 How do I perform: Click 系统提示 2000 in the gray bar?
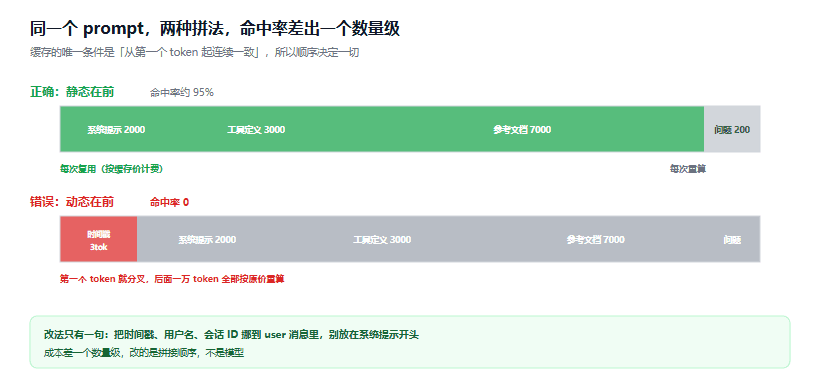(x=207, y=240)
